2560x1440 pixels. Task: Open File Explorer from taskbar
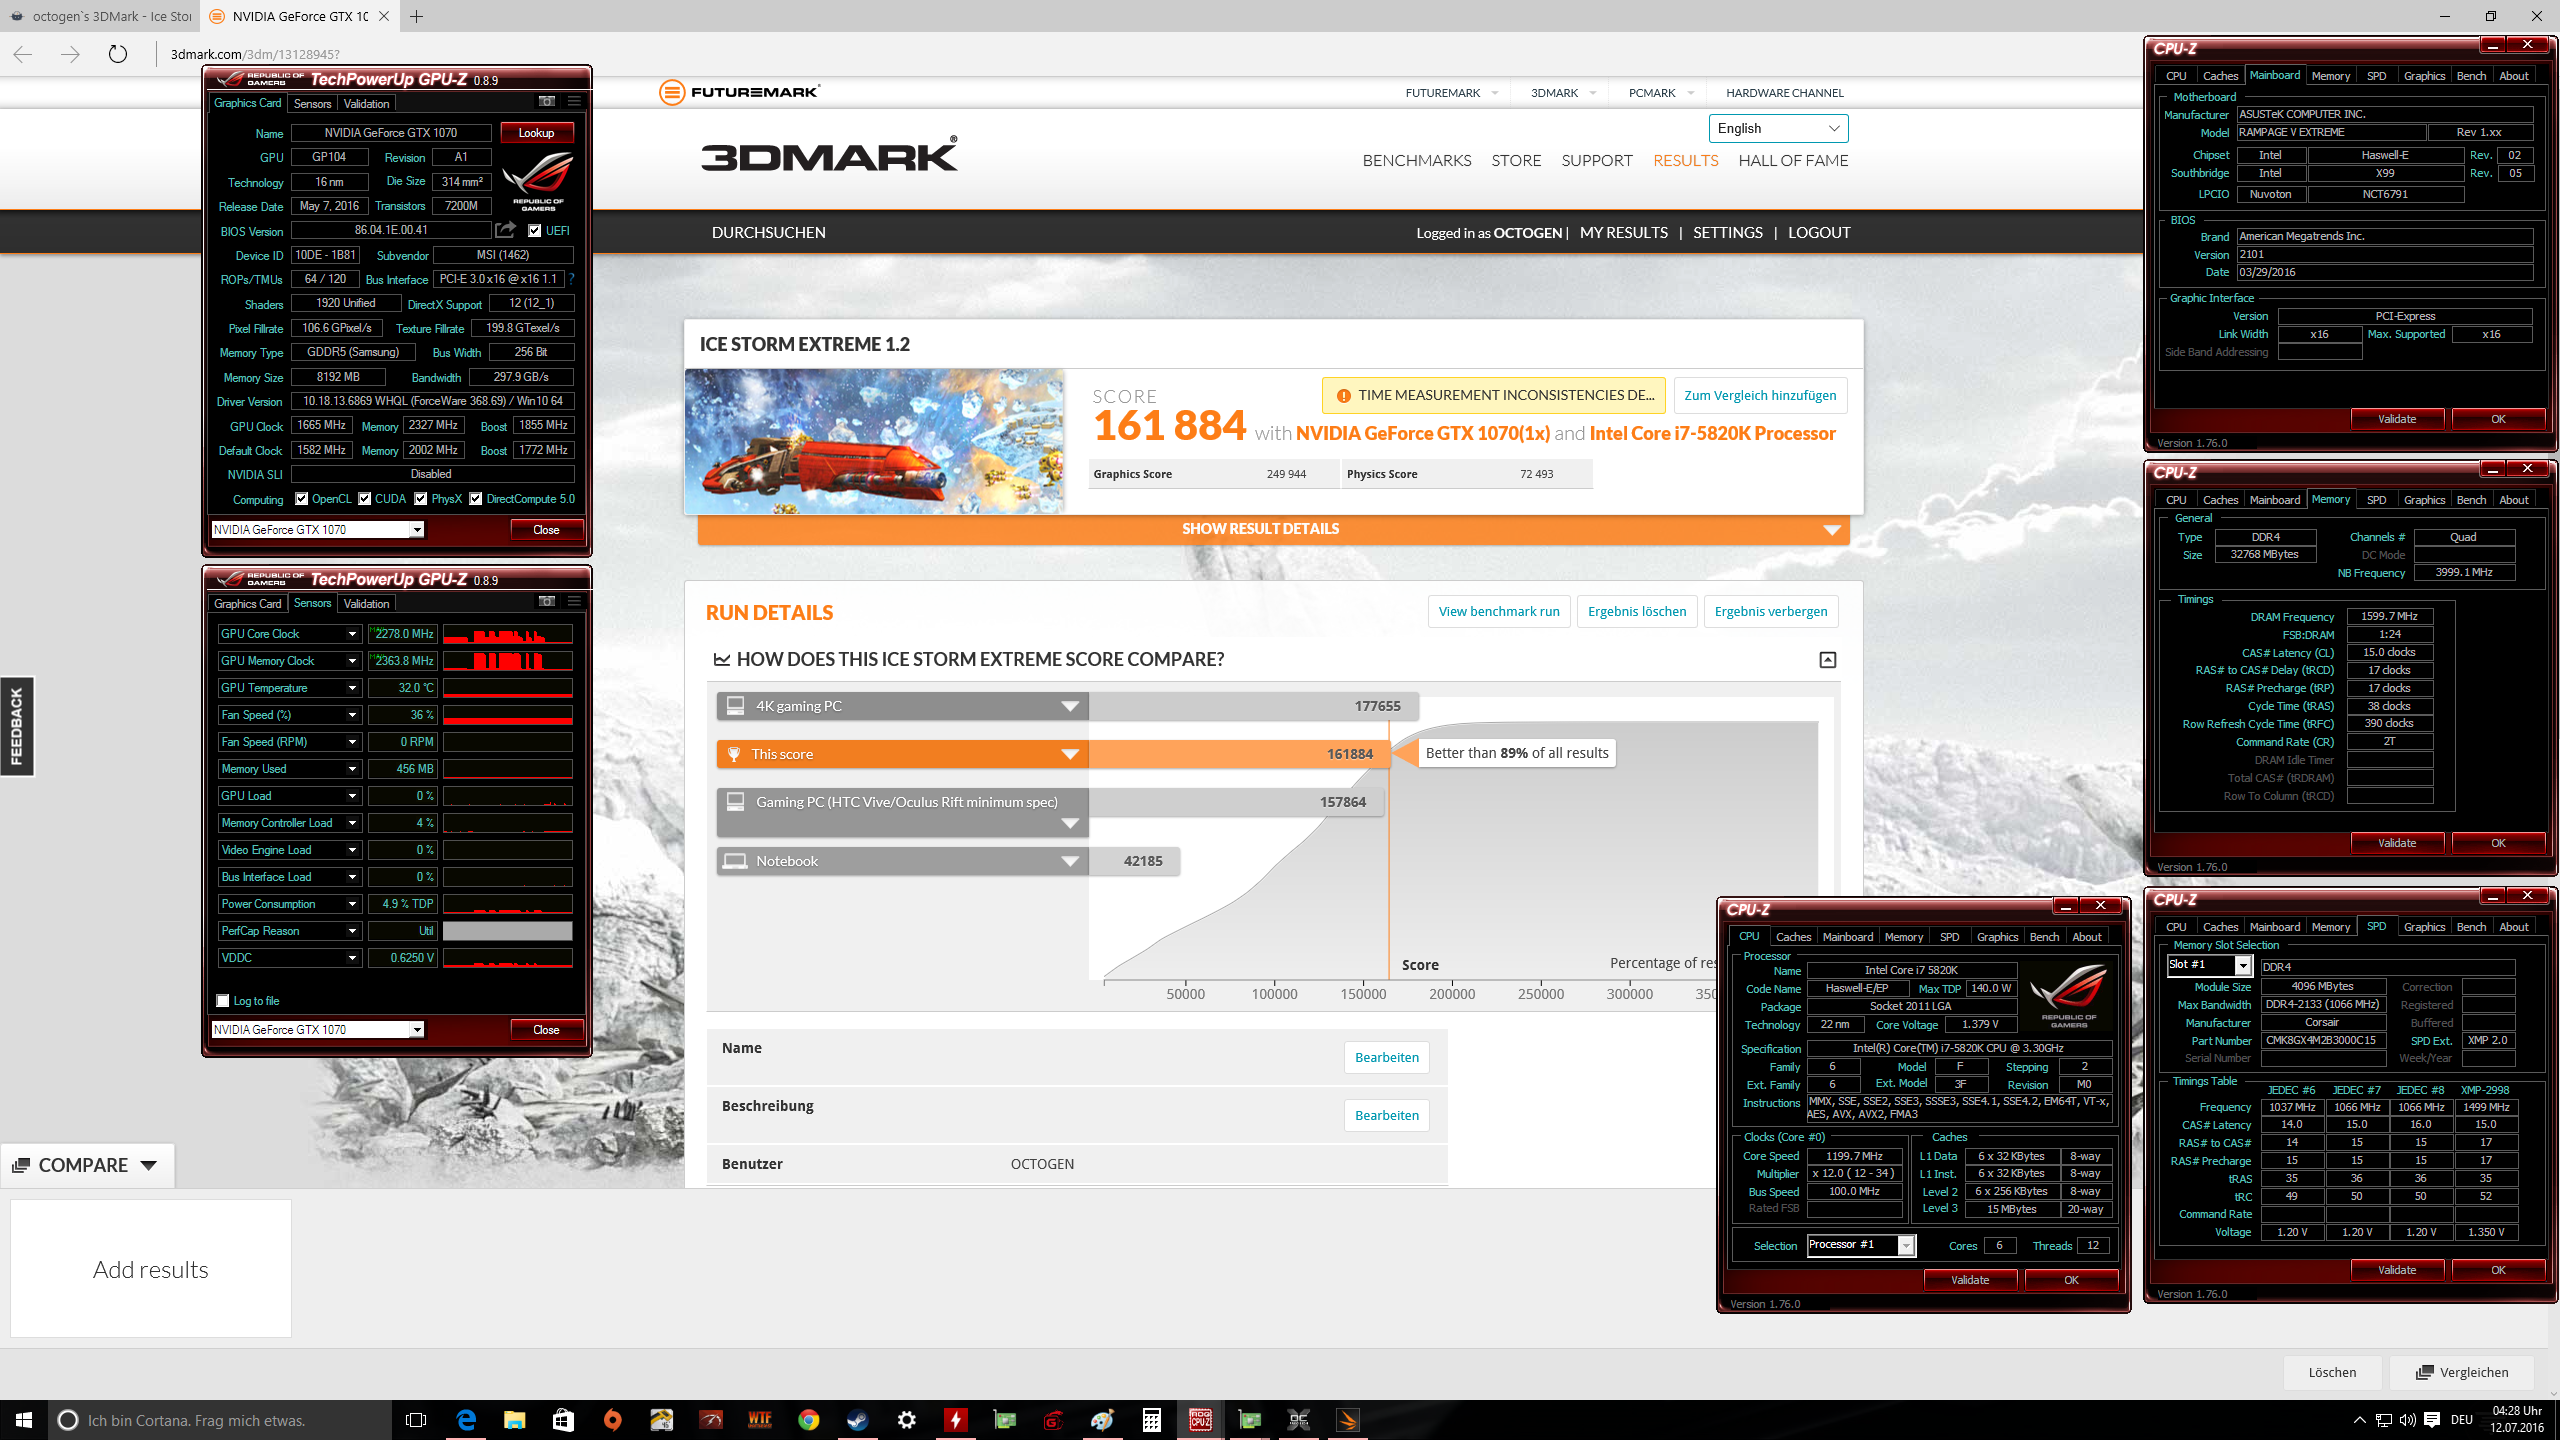515,1420
